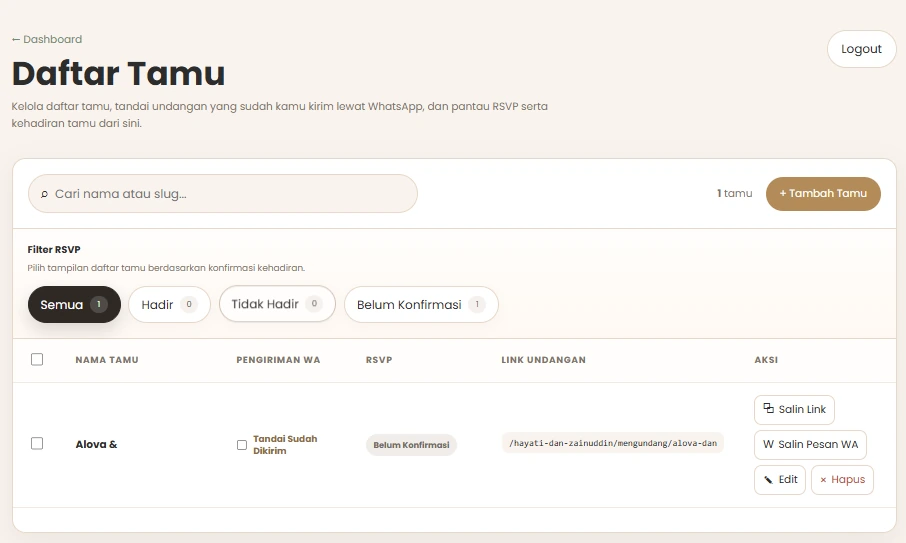906x543 pixels.
Task: Filter guests by Tidak Hadir
Action: point(277,304)
